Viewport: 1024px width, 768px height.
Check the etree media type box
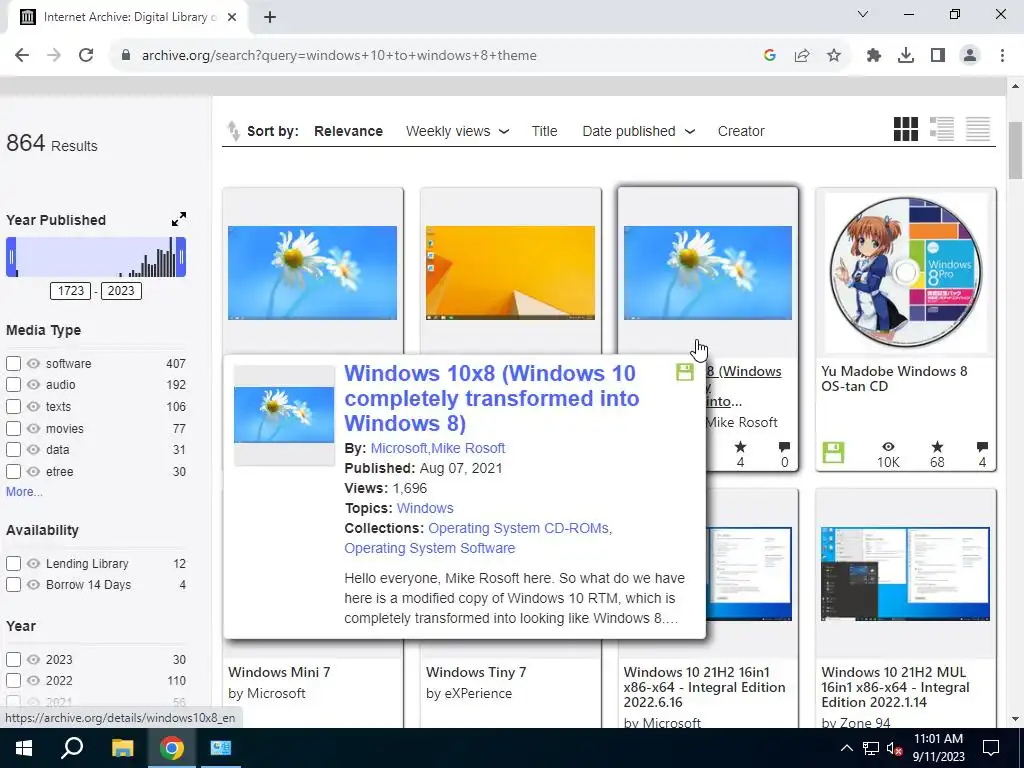click(13, 472)
